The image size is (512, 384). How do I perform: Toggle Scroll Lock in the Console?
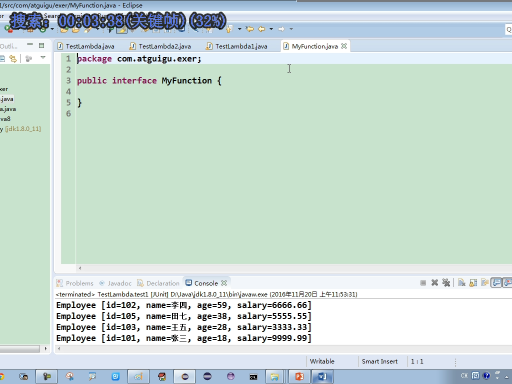coord(473,283)
